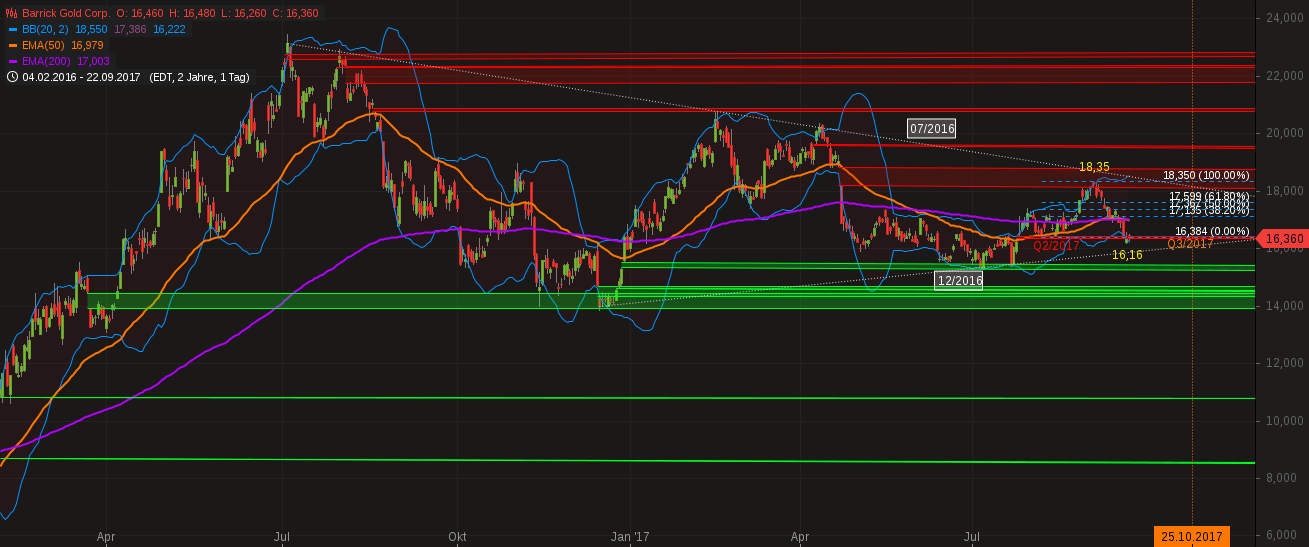
Task: Click the purple EMA(200) legend marker
Action: [11, 61]
